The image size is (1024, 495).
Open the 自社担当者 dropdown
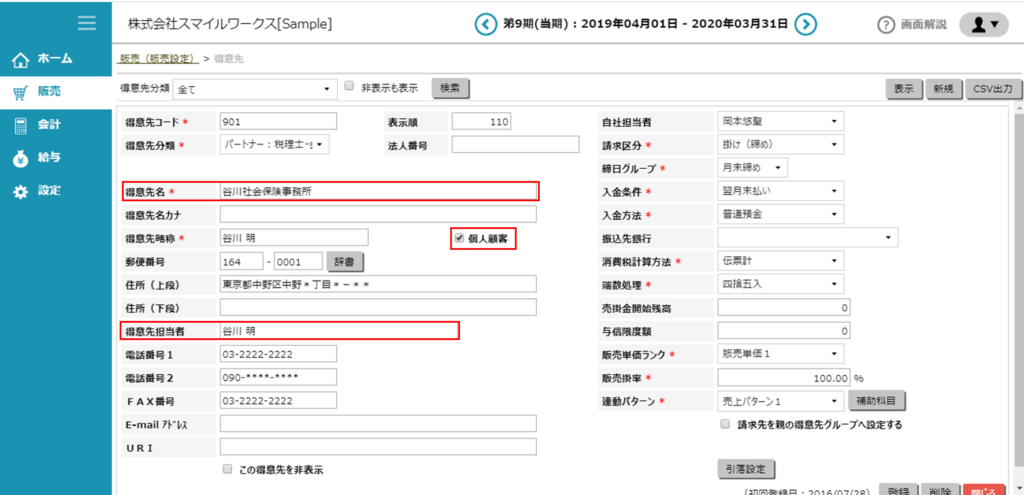pos(780,121)
